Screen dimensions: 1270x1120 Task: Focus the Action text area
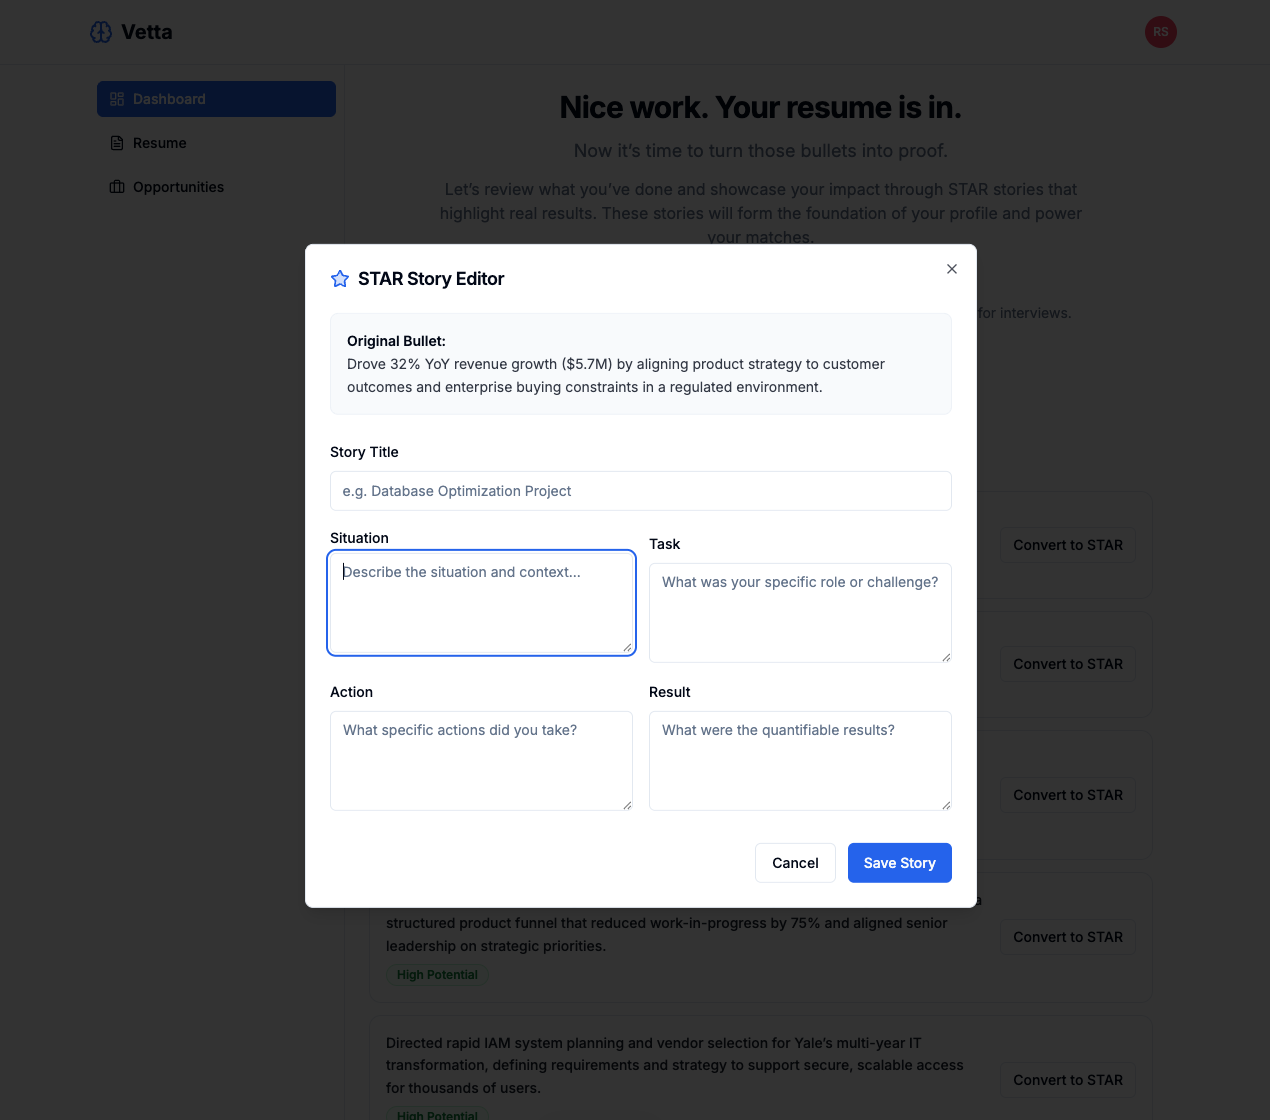pos(481,758)
